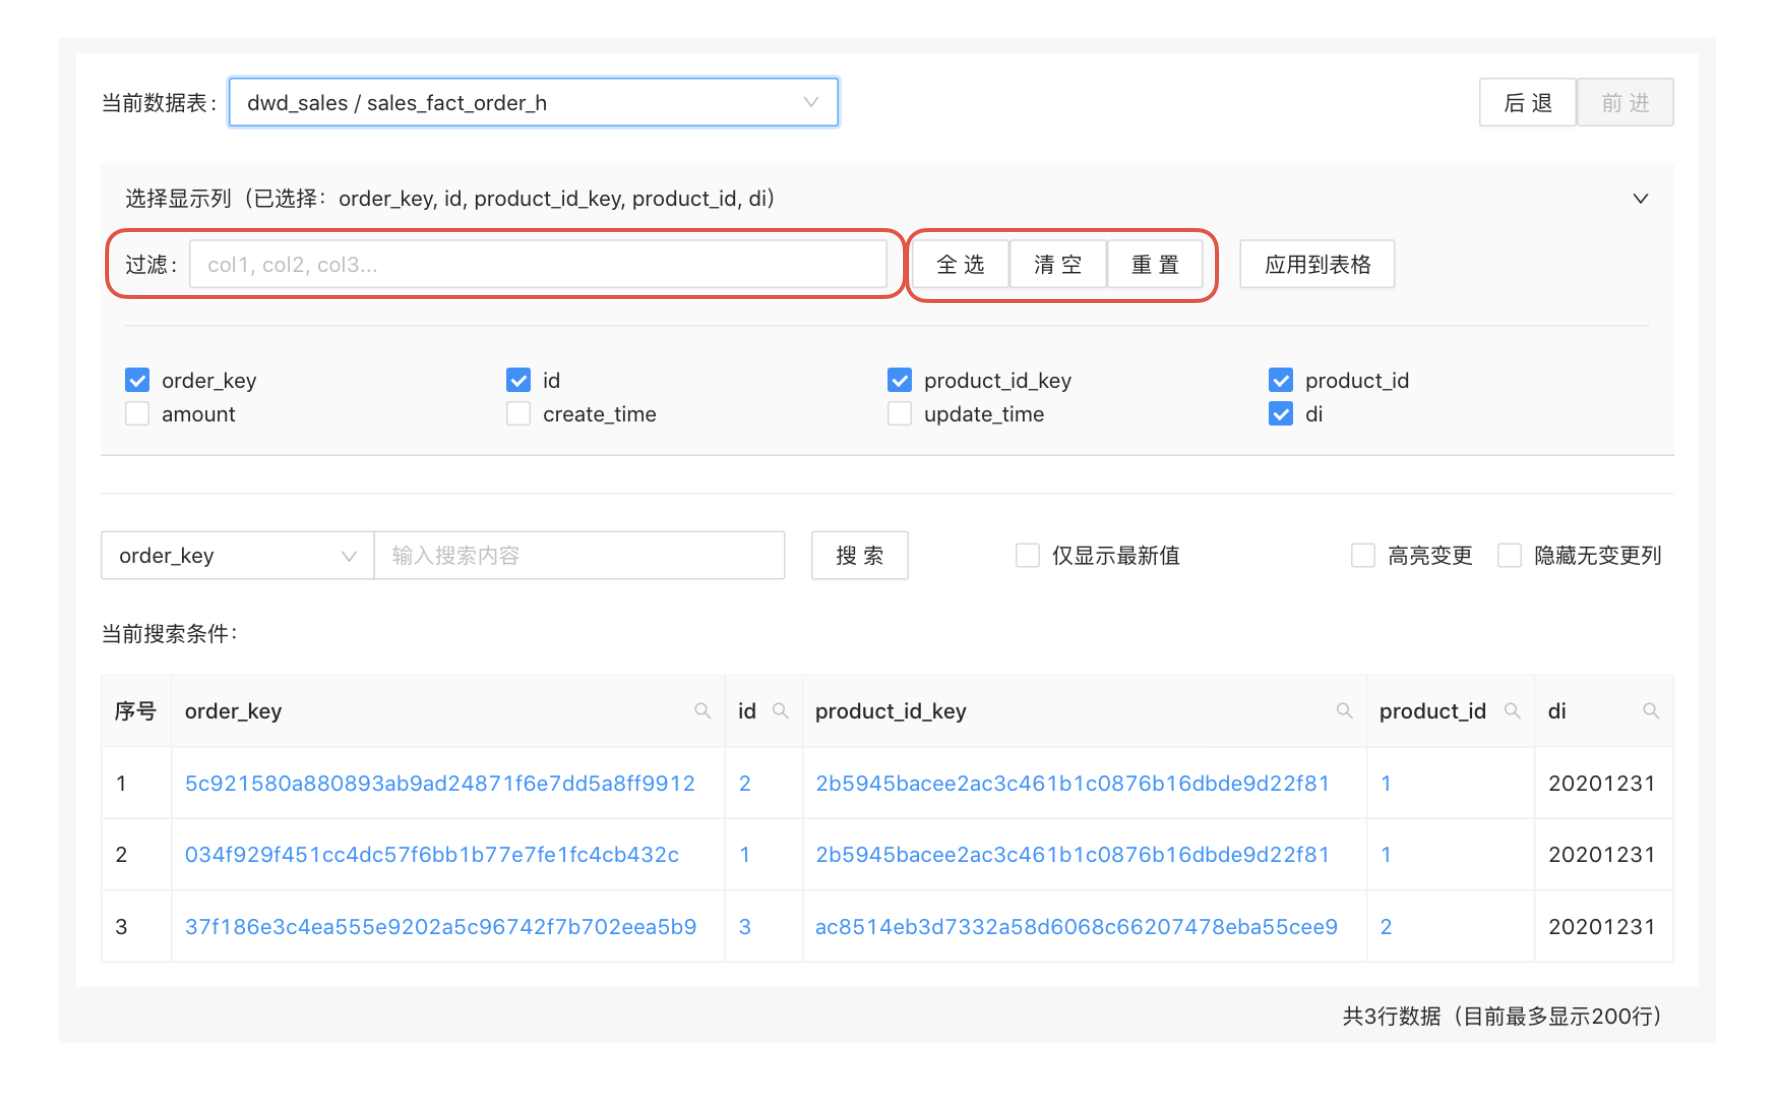Enable 仅显示最新值 option
1784x1094 pixels.
(1028, 555)
